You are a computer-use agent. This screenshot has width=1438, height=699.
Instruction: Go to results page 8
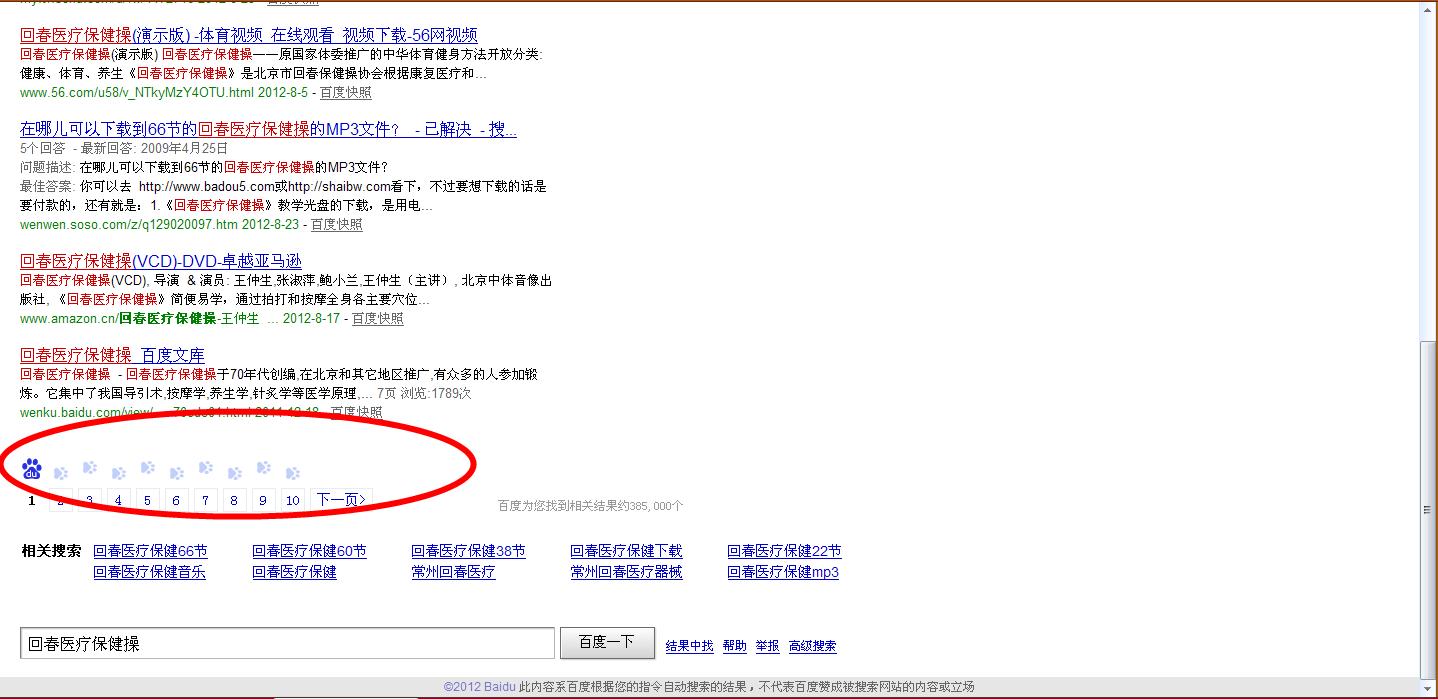coord(234,500)
